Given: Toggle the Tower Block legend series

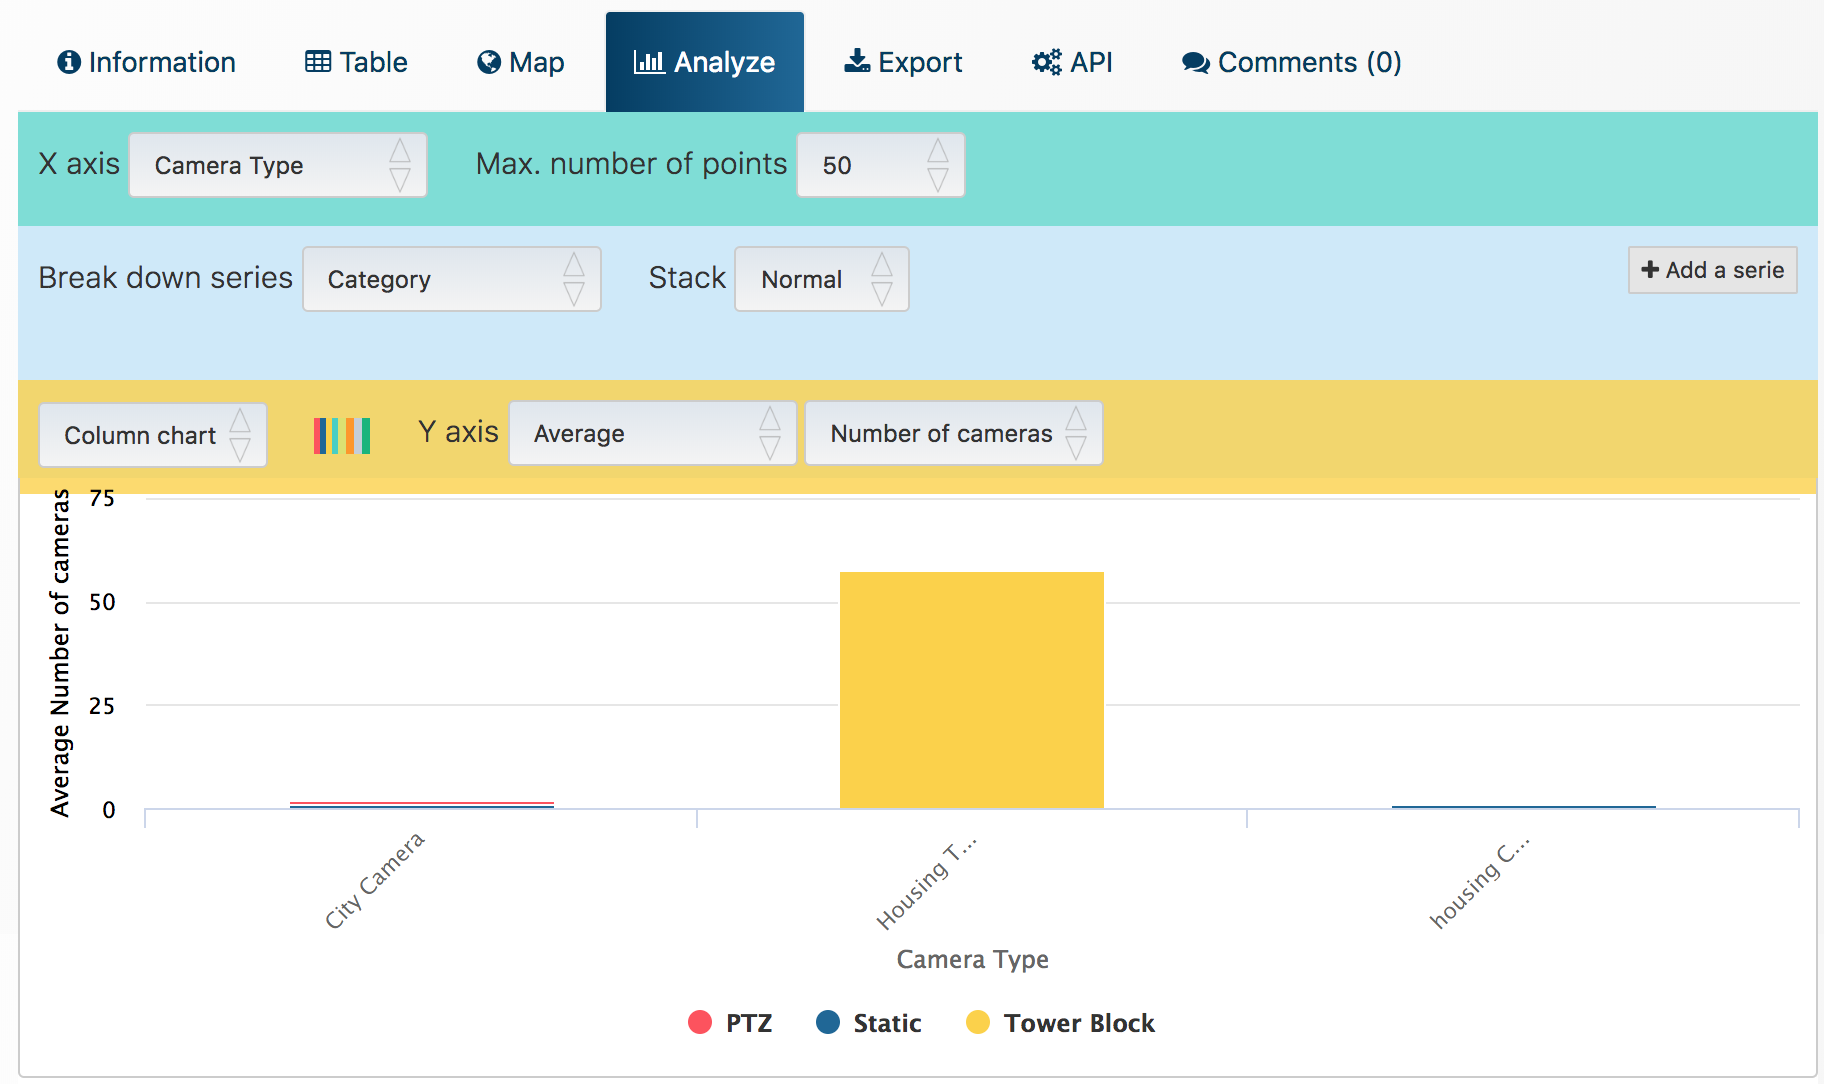Looking at the screenshot, I should [1060, 1023].
